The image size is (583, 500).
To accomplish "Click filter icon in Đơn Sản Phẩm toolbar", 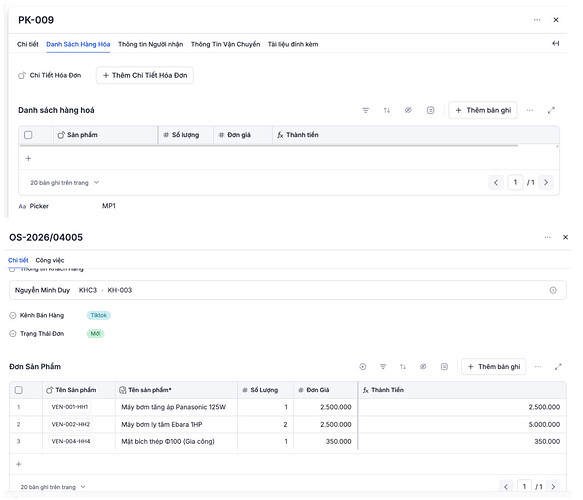I will [x=383, y=367].
